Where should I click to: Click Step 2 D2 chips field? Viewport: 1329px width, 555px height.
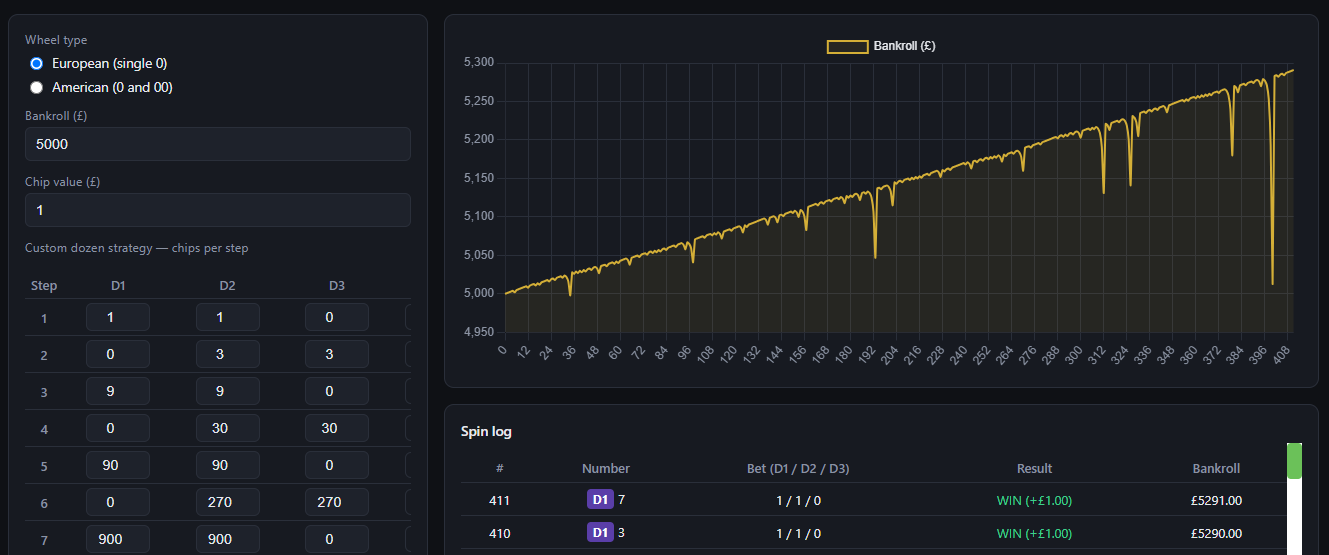coord(228,355)
